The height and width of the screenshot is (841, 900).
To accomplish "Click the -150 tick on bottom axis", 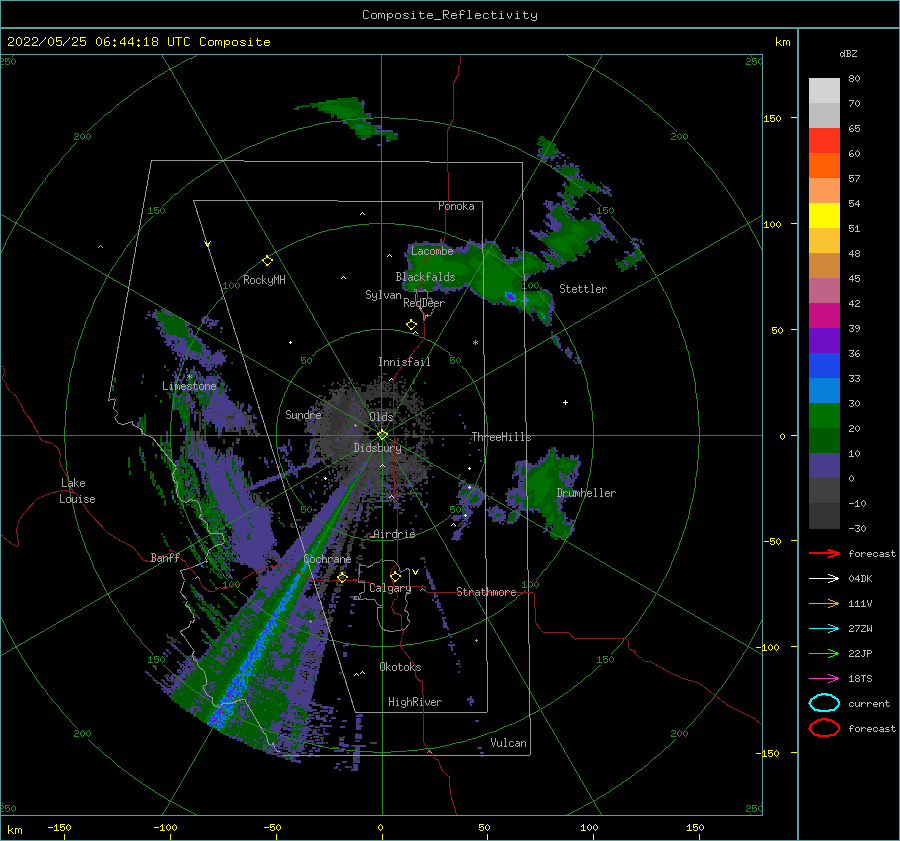I will 59,827.
